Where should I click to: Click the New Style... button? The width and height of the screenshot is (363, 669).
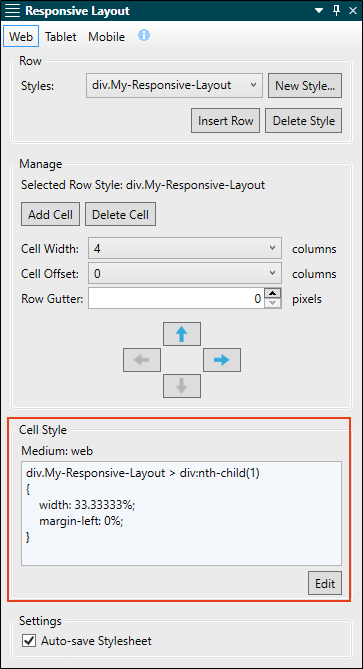(x=305, y=85)
